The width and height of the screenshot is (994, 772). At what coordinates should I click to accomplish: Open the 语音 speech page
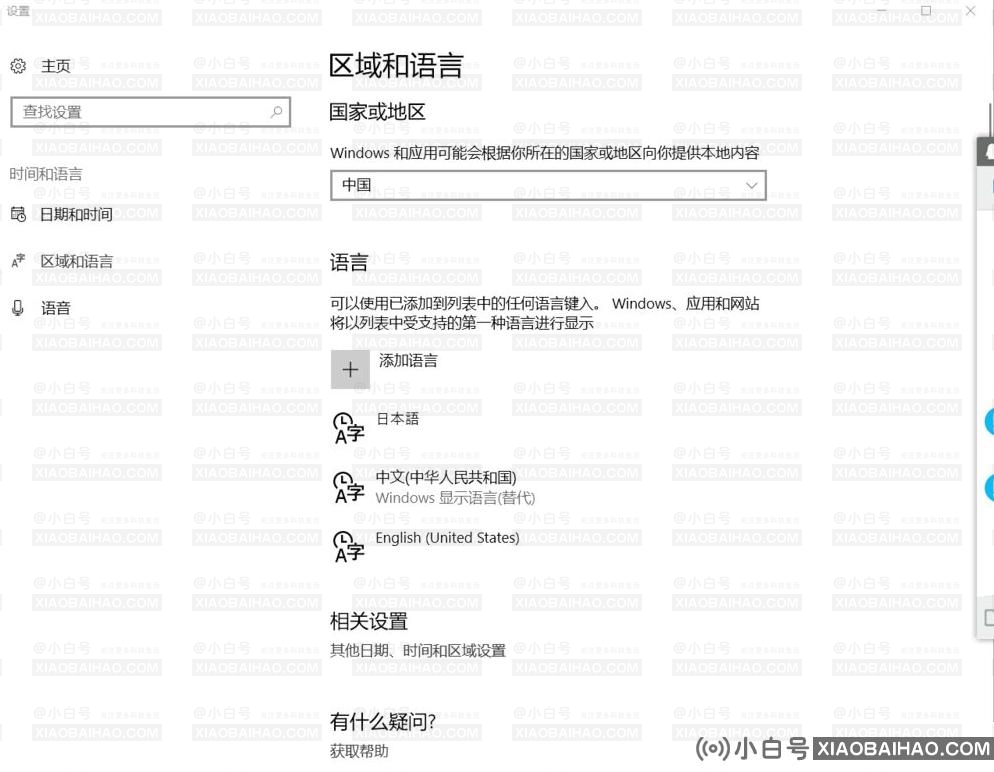(56, 308)
